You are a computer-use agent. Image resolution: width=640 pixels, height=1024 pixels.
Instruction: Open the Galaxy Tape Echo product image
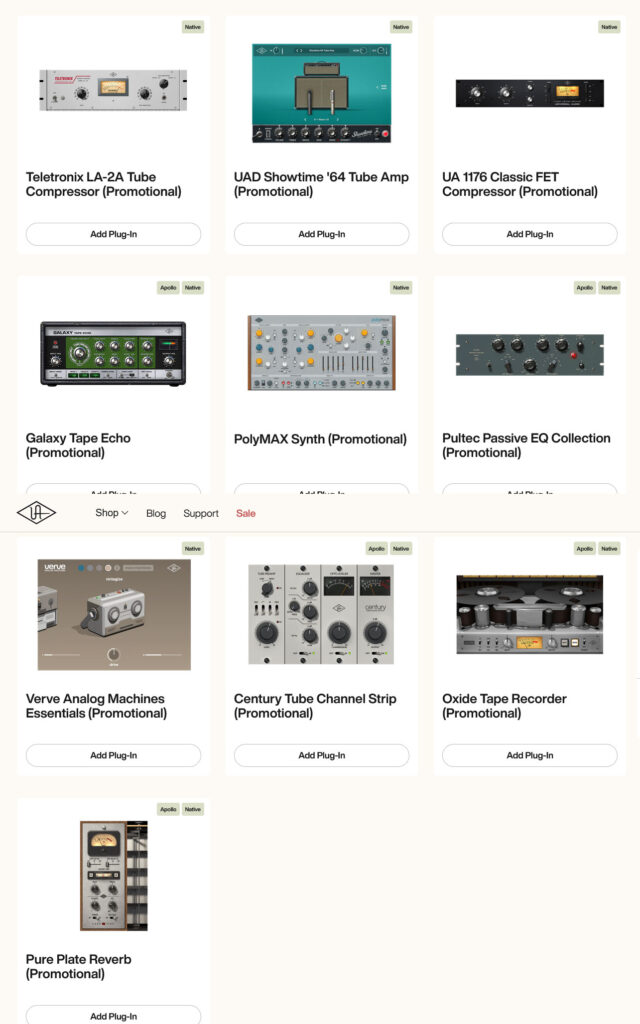coord(114,353)
